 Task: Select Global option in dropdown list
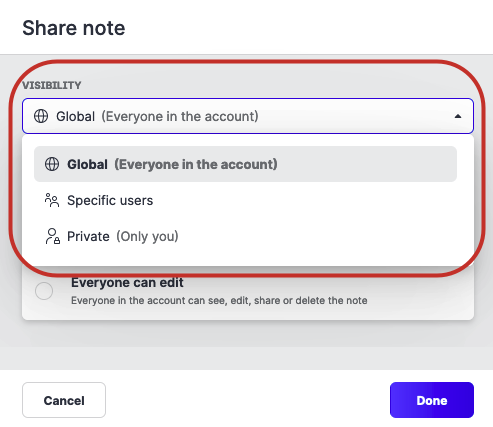[x=245, y=164]
